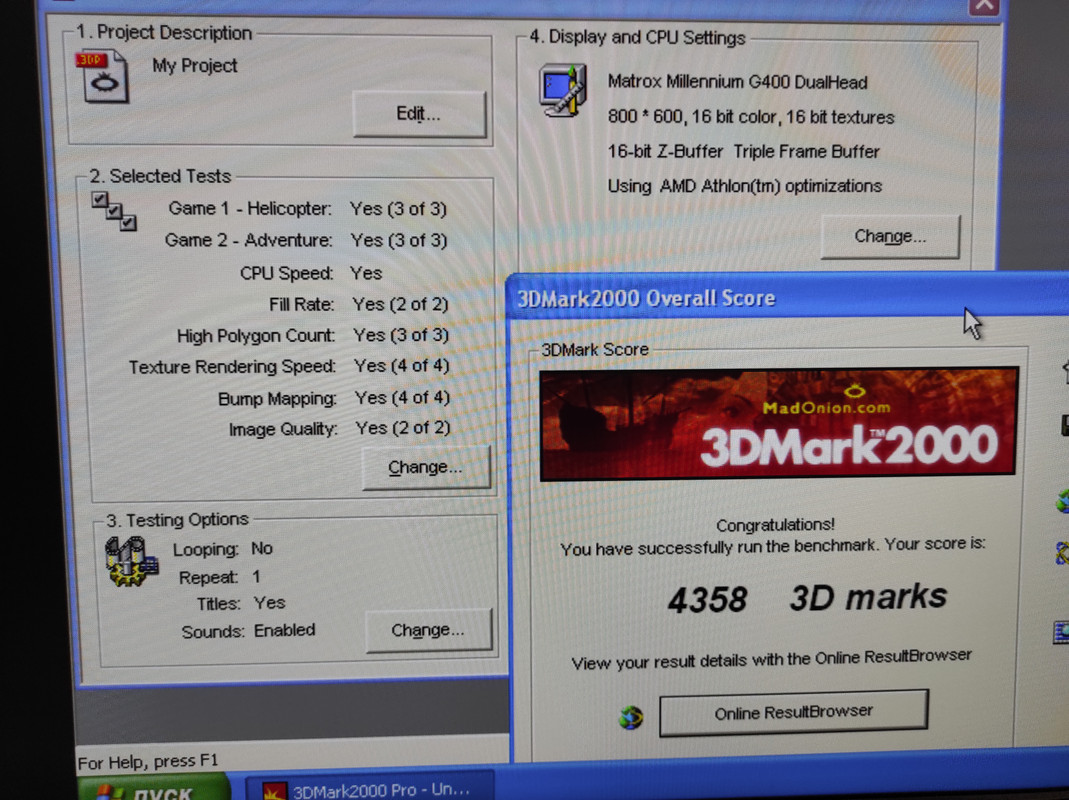Click the 'Game 2 - Adventure:' row

click(305, 240)
